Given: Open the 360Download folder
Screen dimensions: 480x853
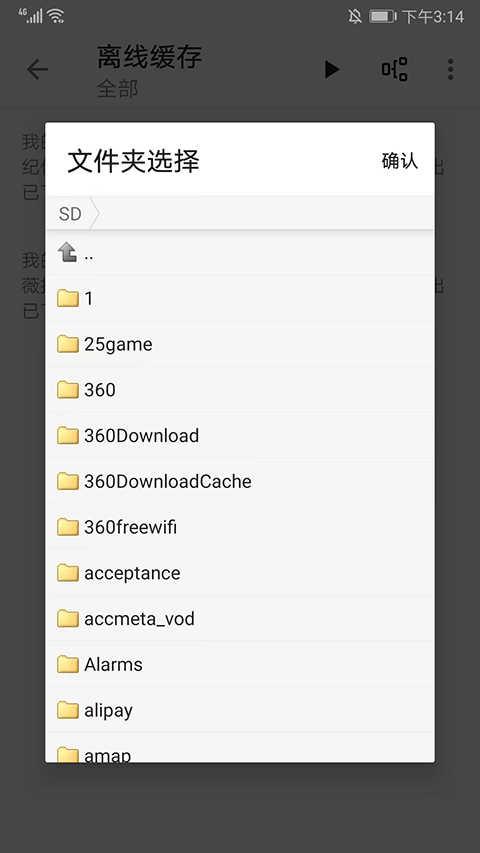Looking at the screenshot, I should [239, 435].
